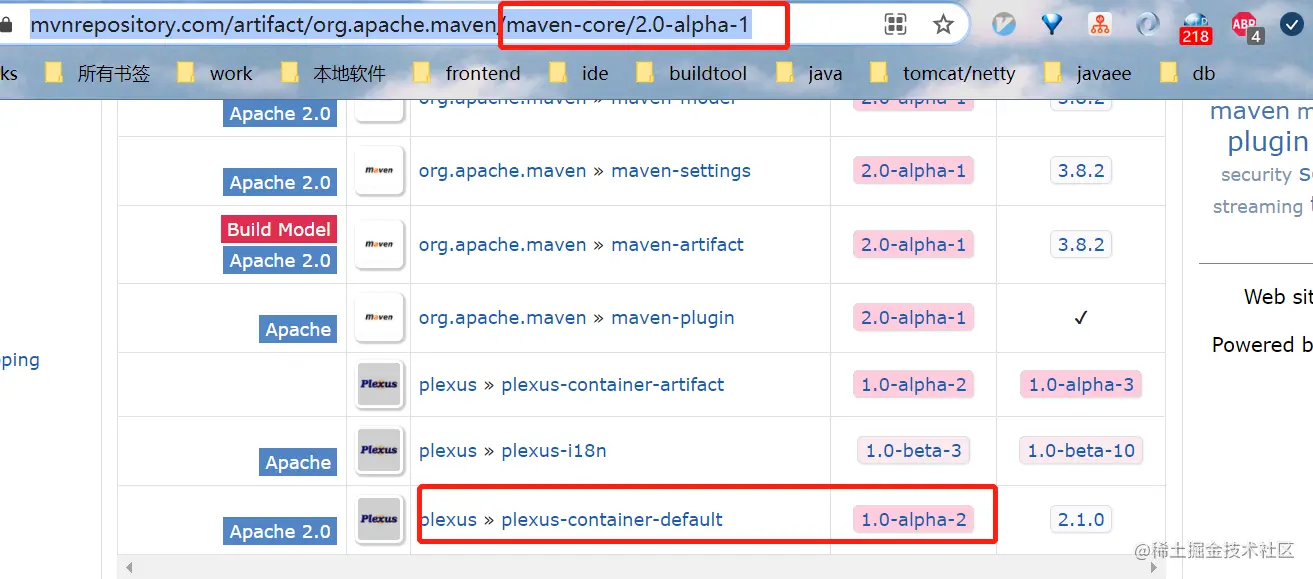Open the buildtool bookmarks folder
The height and width of the screenshot is (579, 1313).
click(x=691, y=73)
